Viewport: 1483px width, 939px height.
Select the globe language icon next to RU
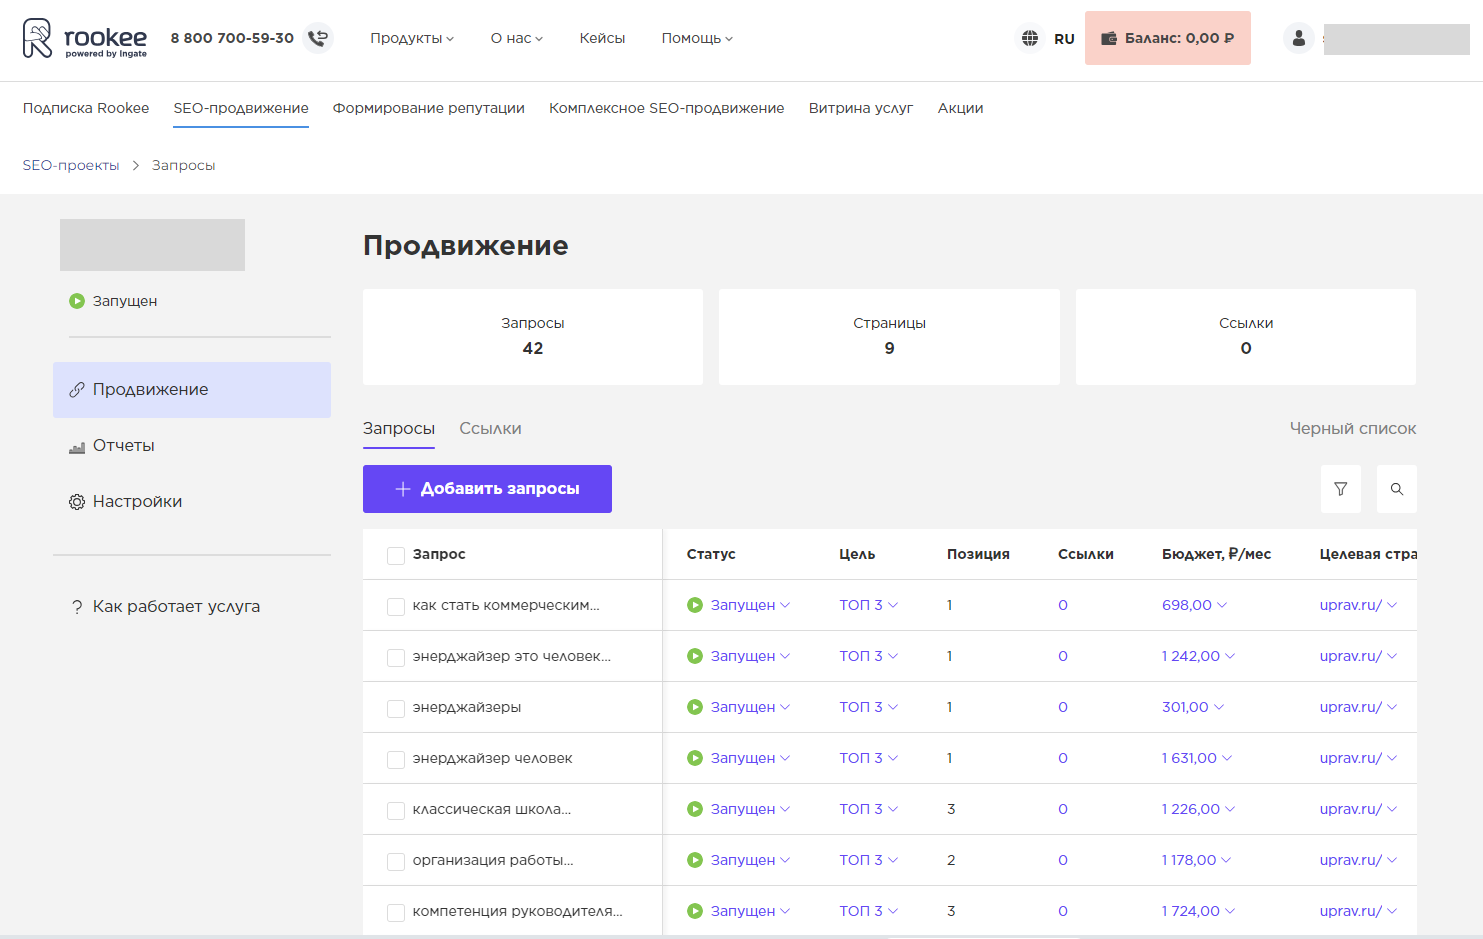tap(1030, 38)
